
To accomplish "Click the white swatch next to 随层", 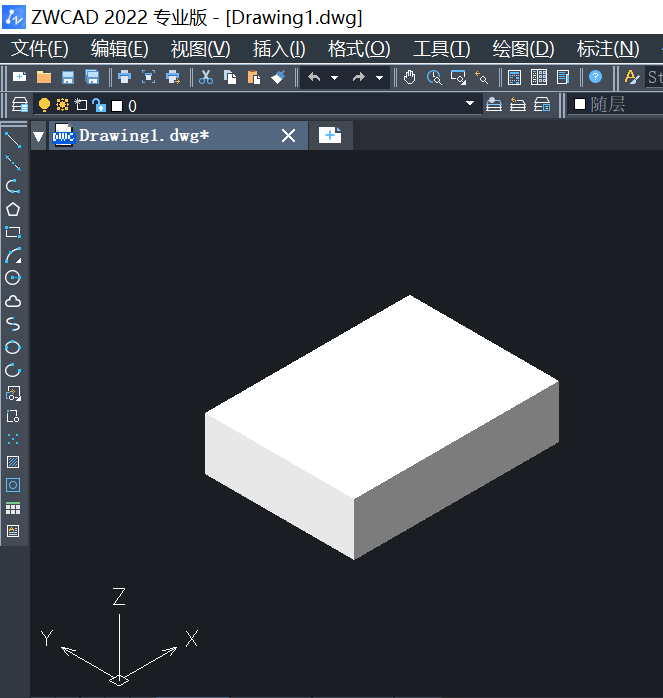I will (x=580, y=104).
